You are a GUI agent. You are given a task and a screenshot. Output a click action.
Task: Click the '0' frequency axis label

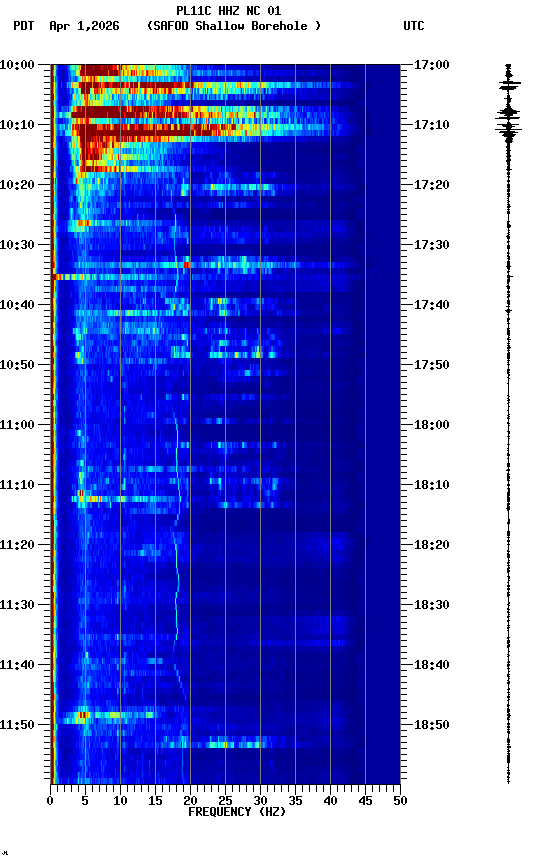pos(50,801)
